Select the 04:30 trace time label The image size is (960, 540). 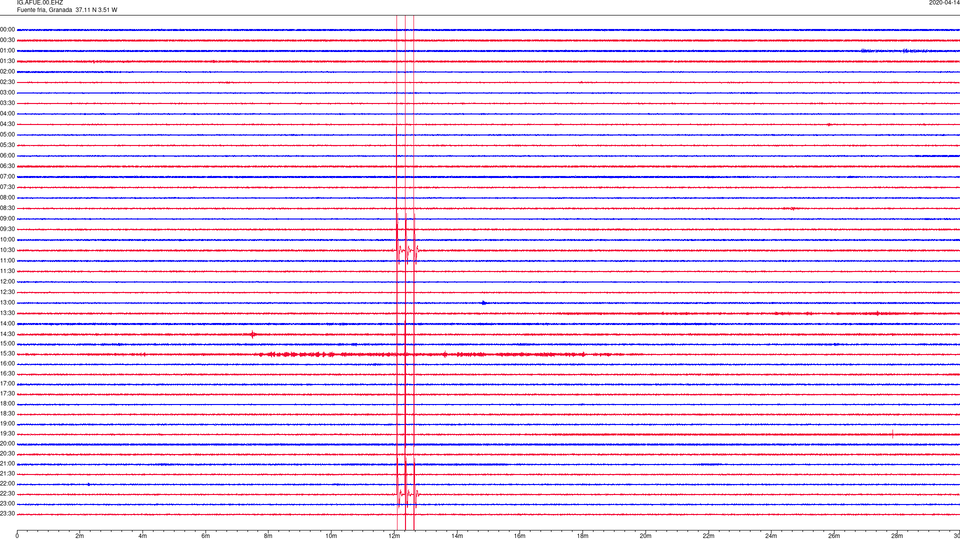click(x=7, y=124)
